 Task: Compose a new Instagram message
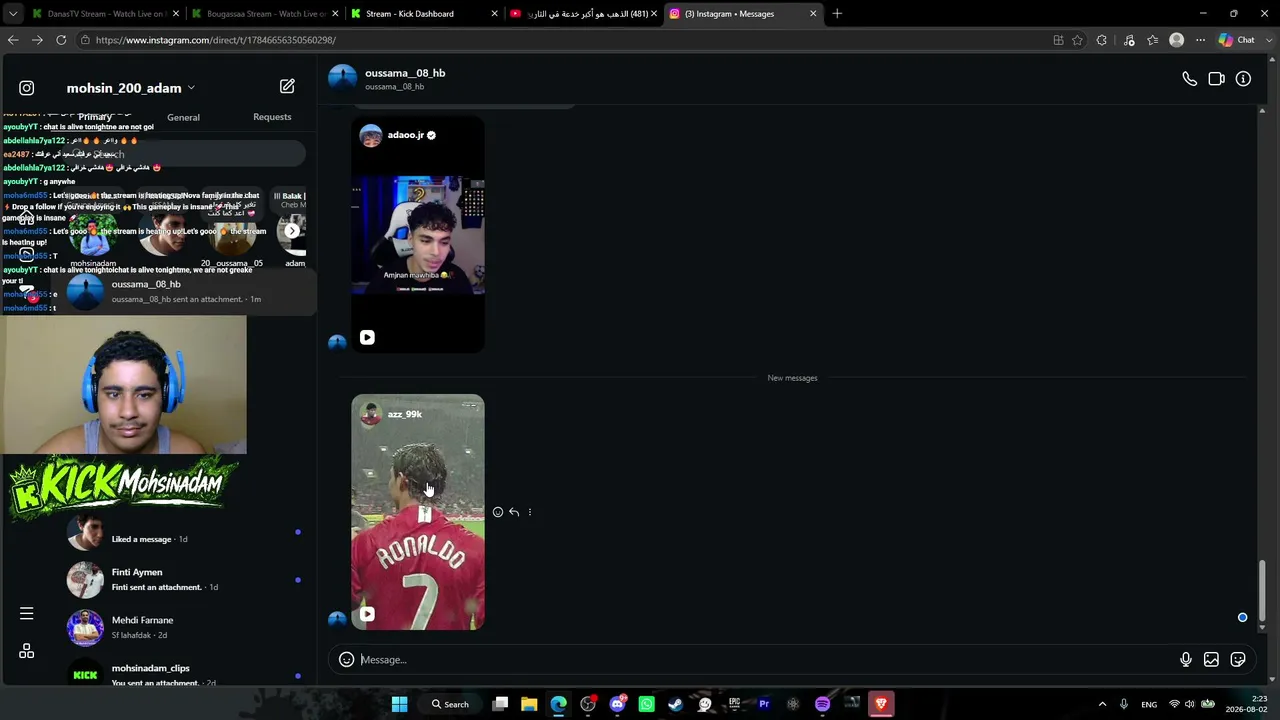(287, 87)
